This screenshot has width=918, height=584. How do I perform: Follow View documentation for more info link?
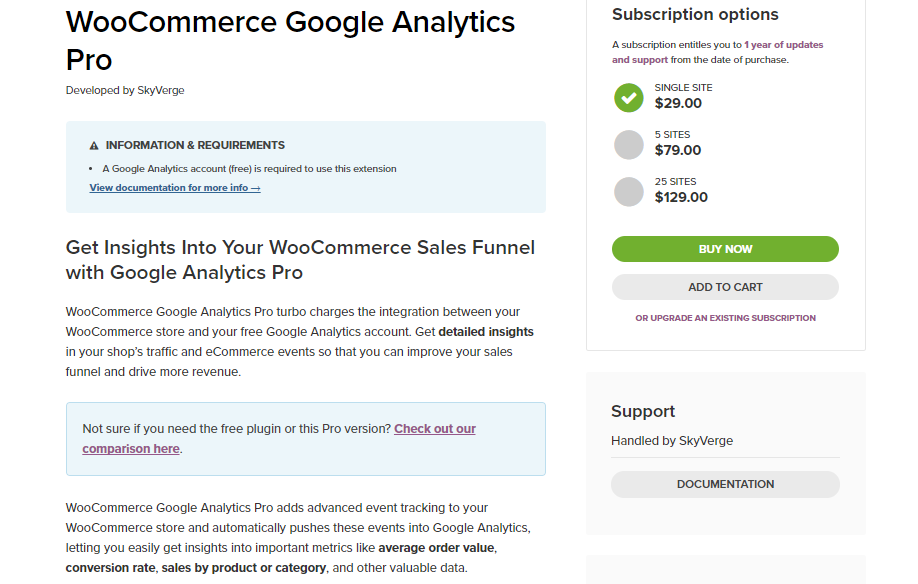(175, 188)
